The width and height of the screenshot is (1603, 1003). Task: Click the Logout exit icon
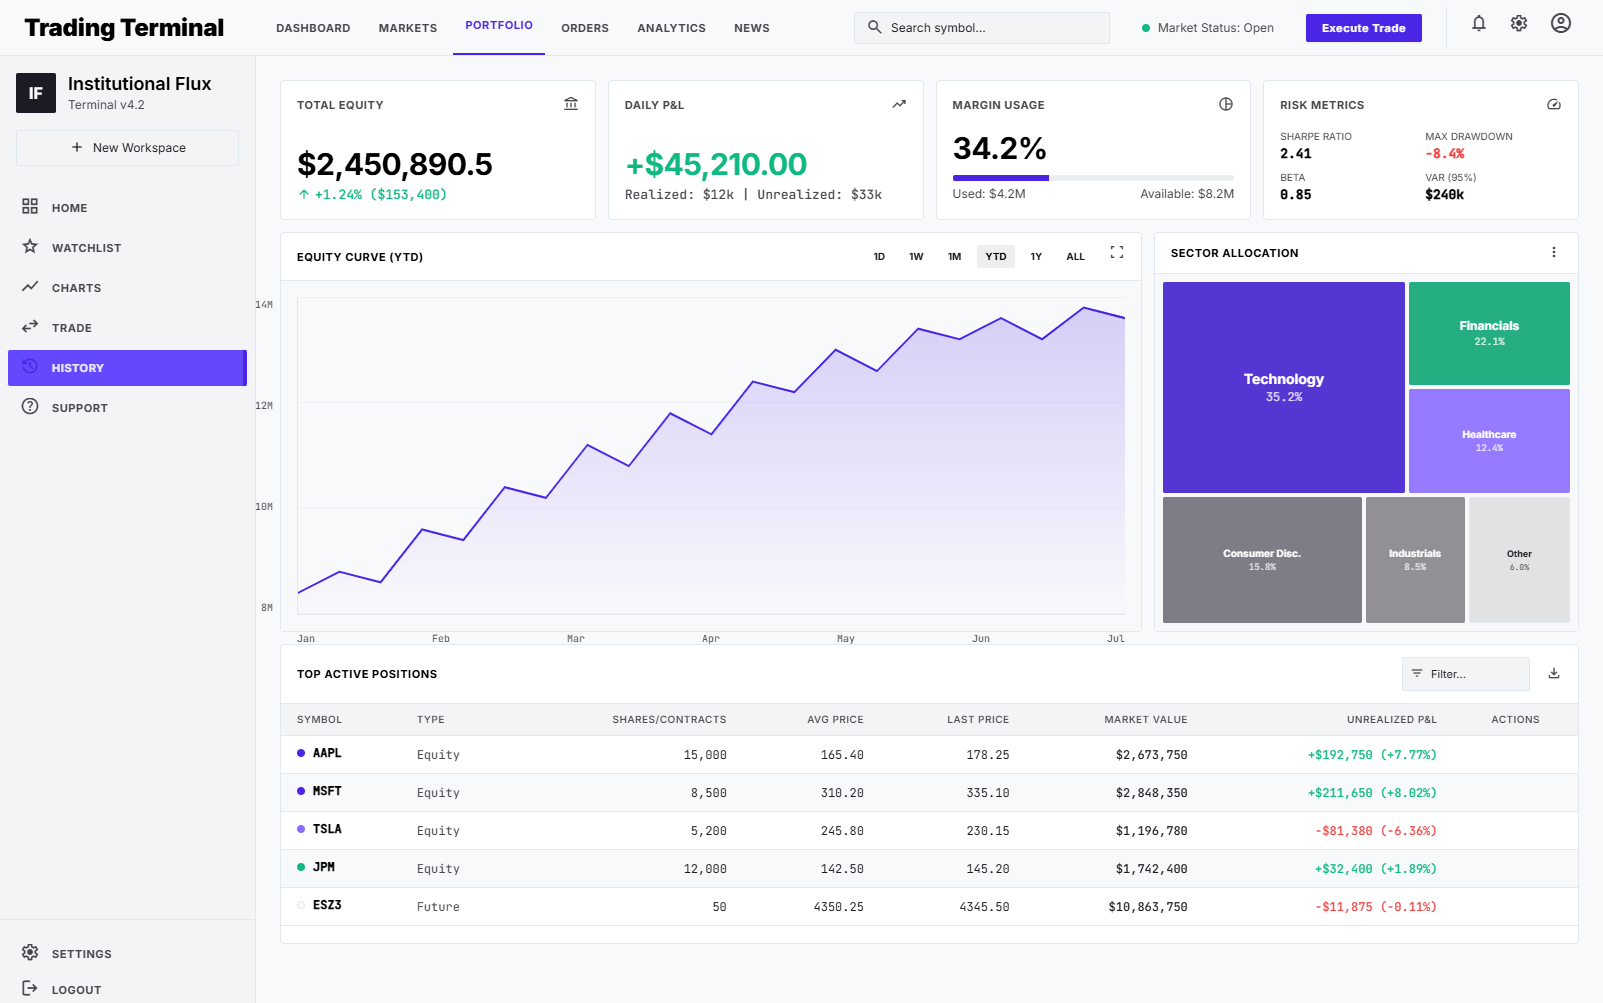(30, 988)
